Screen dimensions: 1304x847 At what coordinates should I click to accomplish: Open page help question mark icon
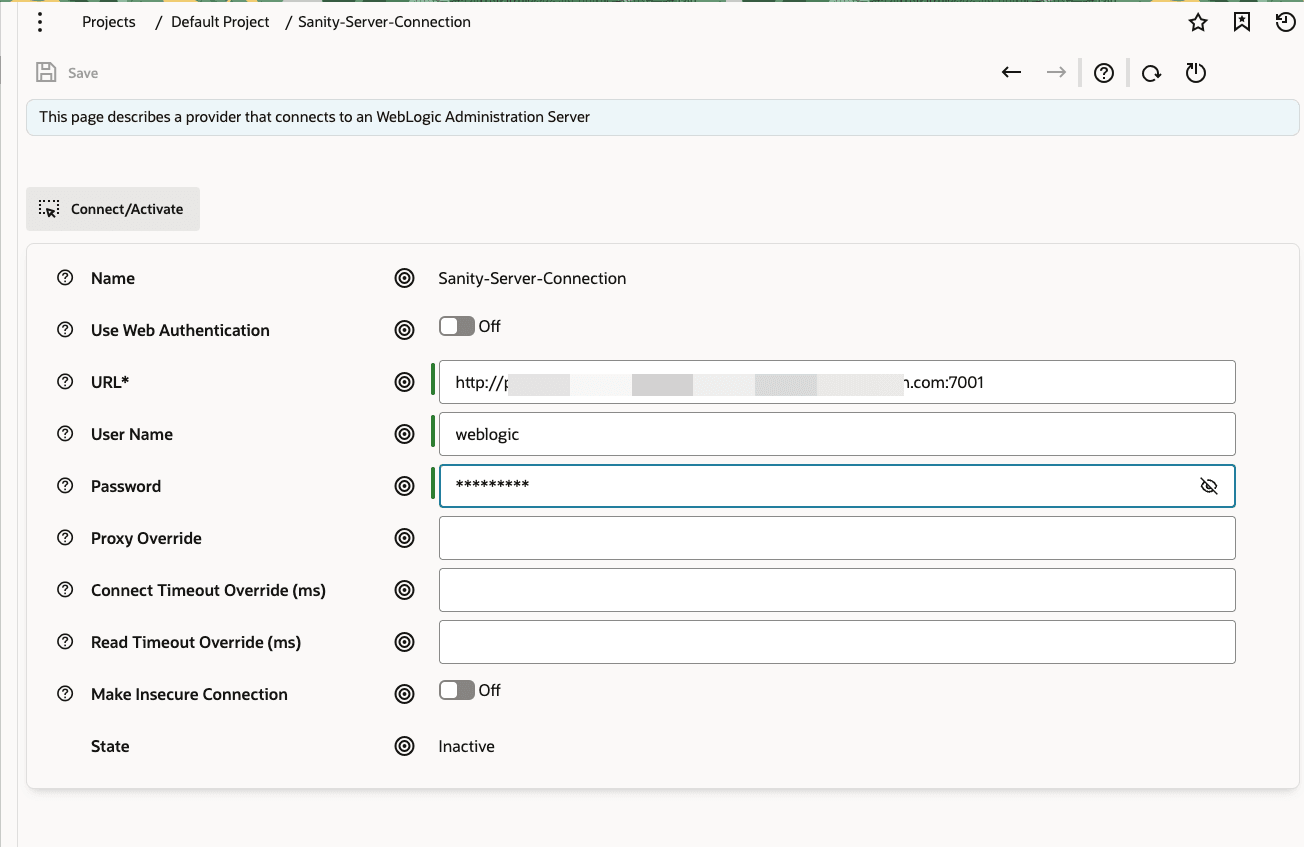[x=1104, y=73]
